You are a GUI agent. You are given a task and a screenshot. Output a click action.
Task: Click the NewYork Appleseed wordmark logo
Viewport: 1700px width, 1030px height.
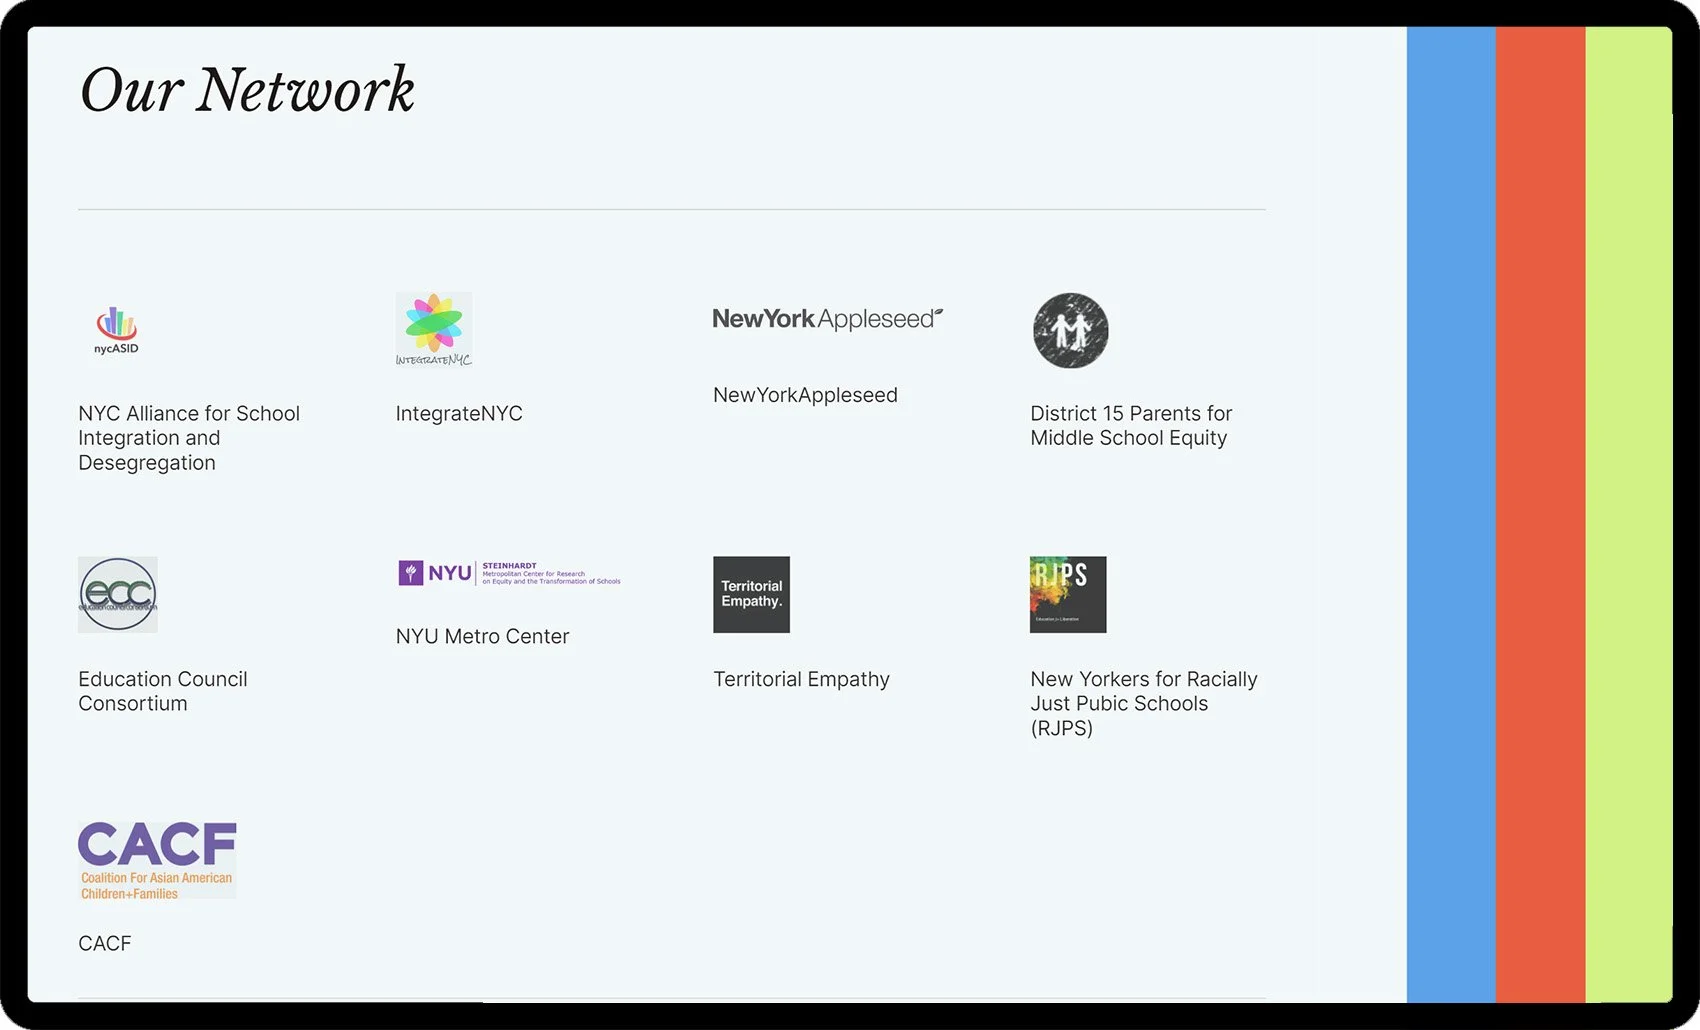click(x=828, y=319)
